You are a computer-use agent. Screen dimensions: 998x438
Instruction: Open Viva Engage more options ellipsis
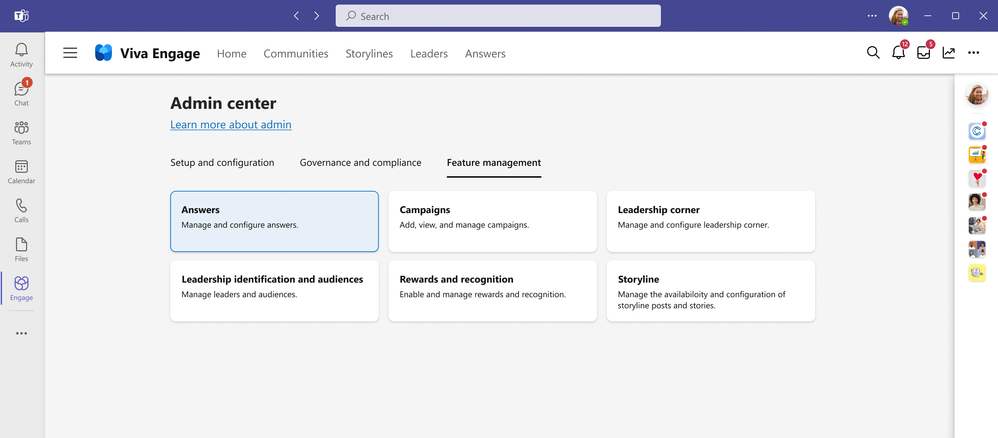point(973,53)
